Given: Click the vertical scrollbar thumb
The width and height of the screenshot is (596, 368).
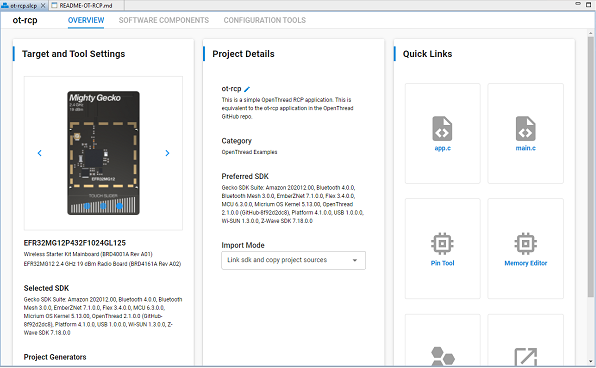Looking at the screenshot, I should [x=590, y=167].
